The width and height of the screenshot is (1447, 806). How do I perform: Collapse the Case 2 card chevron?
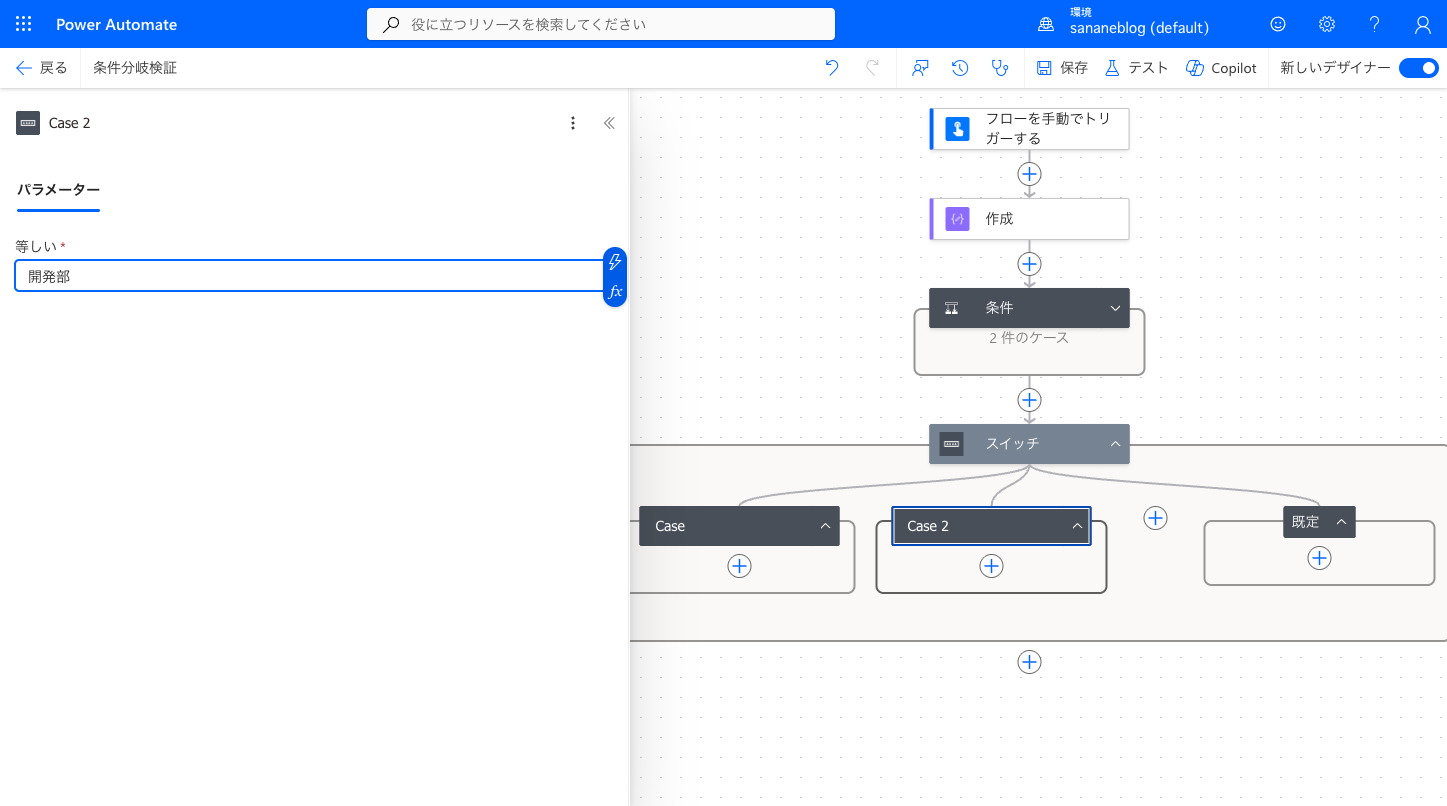pyautogui.click(x=1077, y=526)
